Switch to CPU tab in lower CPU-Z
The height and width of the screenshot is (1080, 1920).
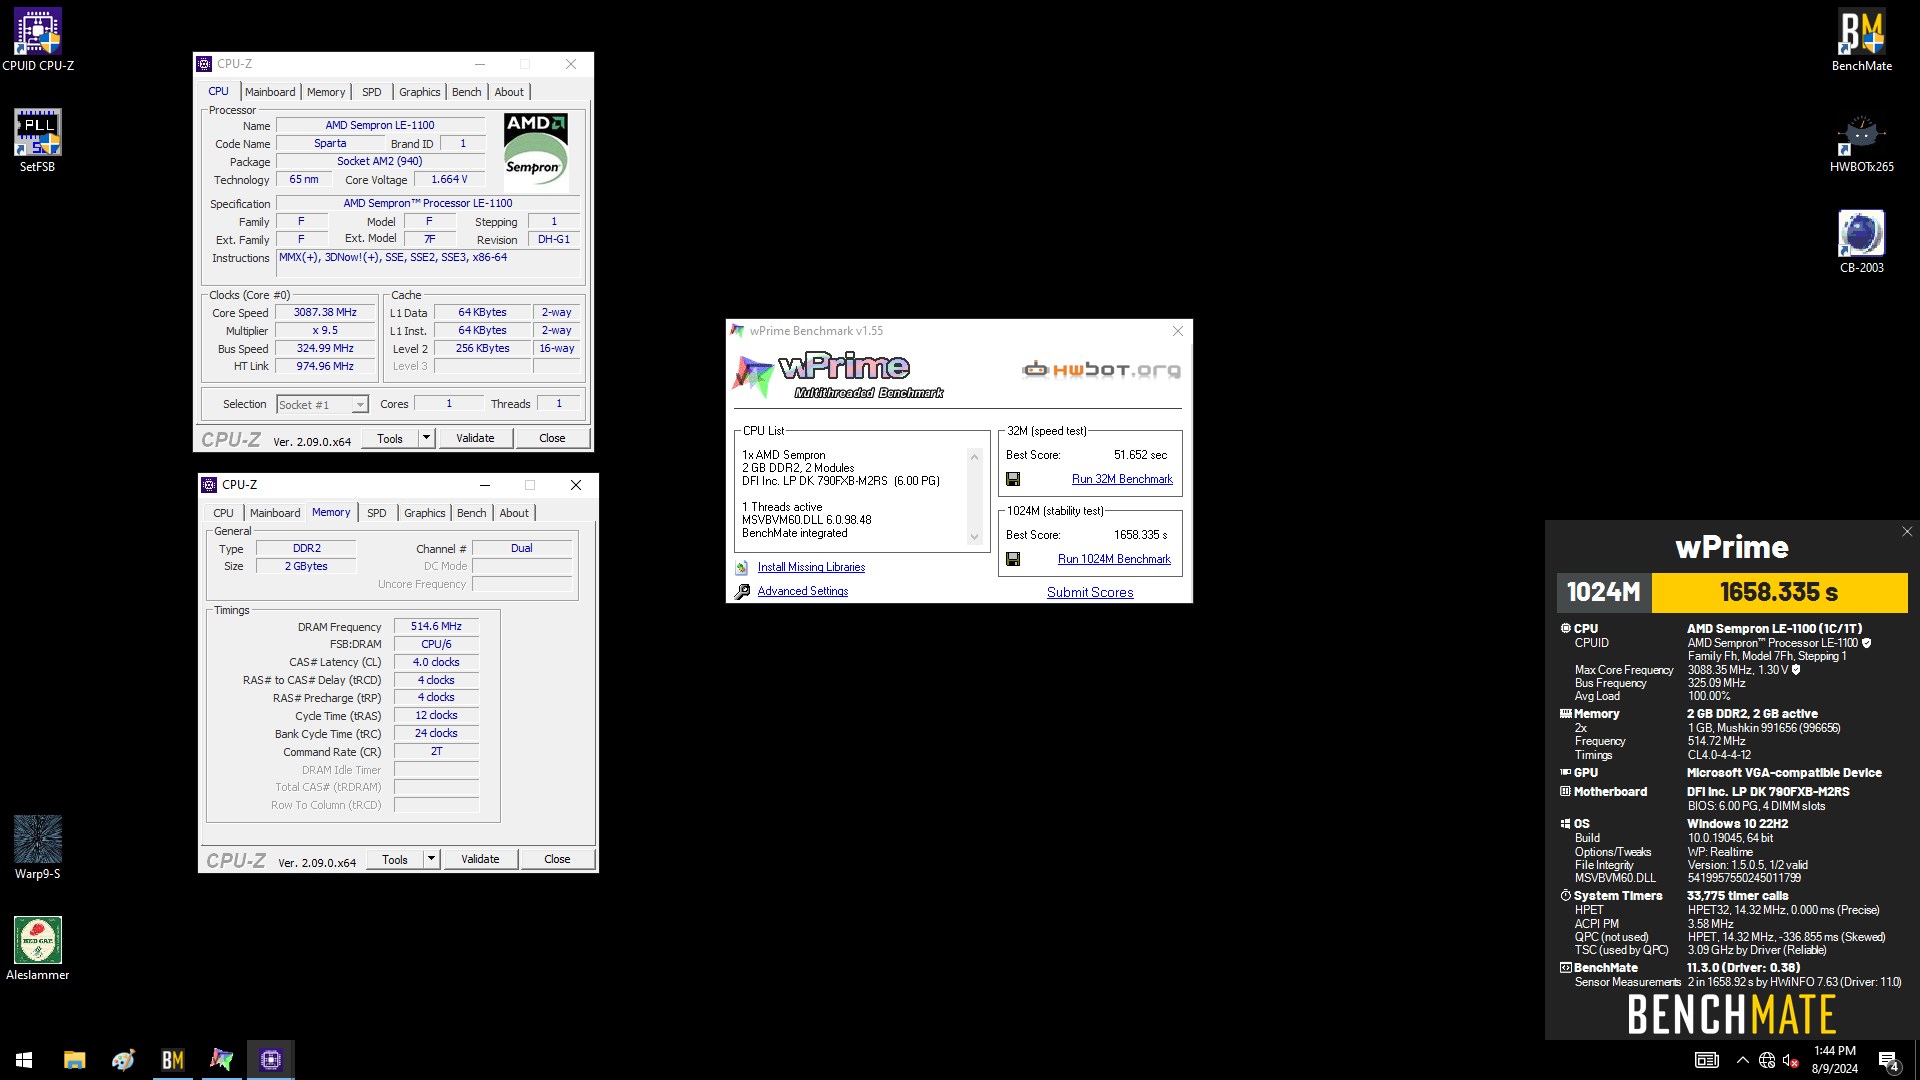click(x=223, y=513)
